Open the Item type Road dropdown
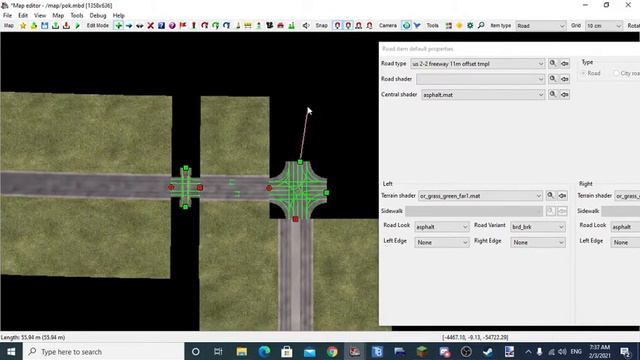Viewport: 640px width, 360px height. click(541, 26)
